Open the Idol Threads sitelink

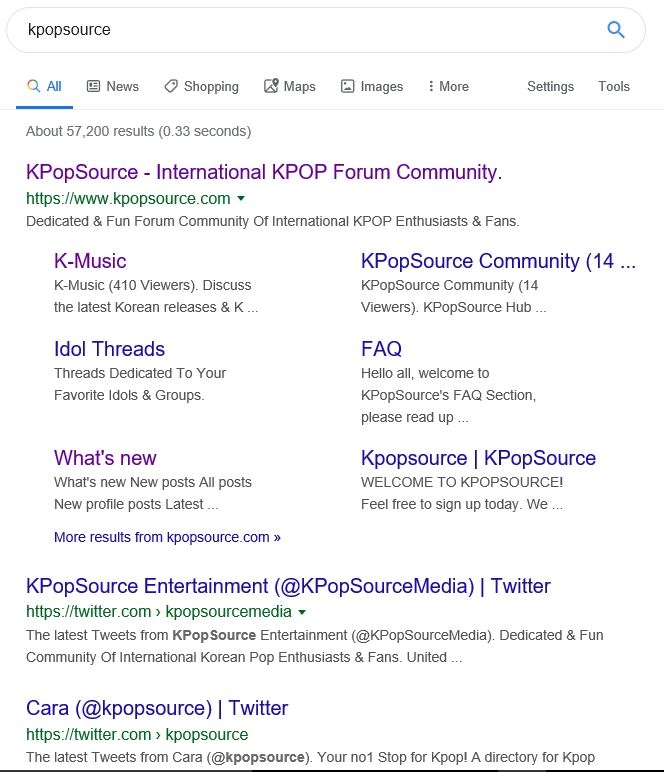(109, 349)
